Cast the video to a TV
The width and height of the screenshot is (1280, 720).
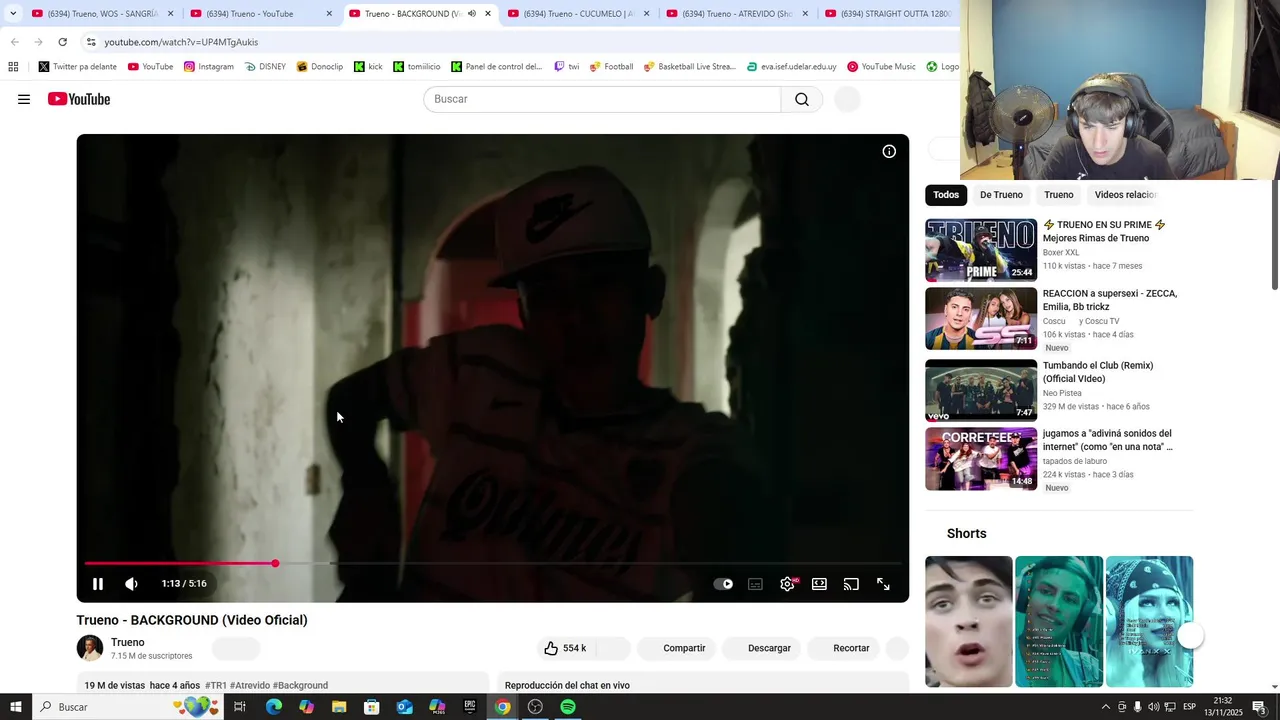(x=851, y=584)
